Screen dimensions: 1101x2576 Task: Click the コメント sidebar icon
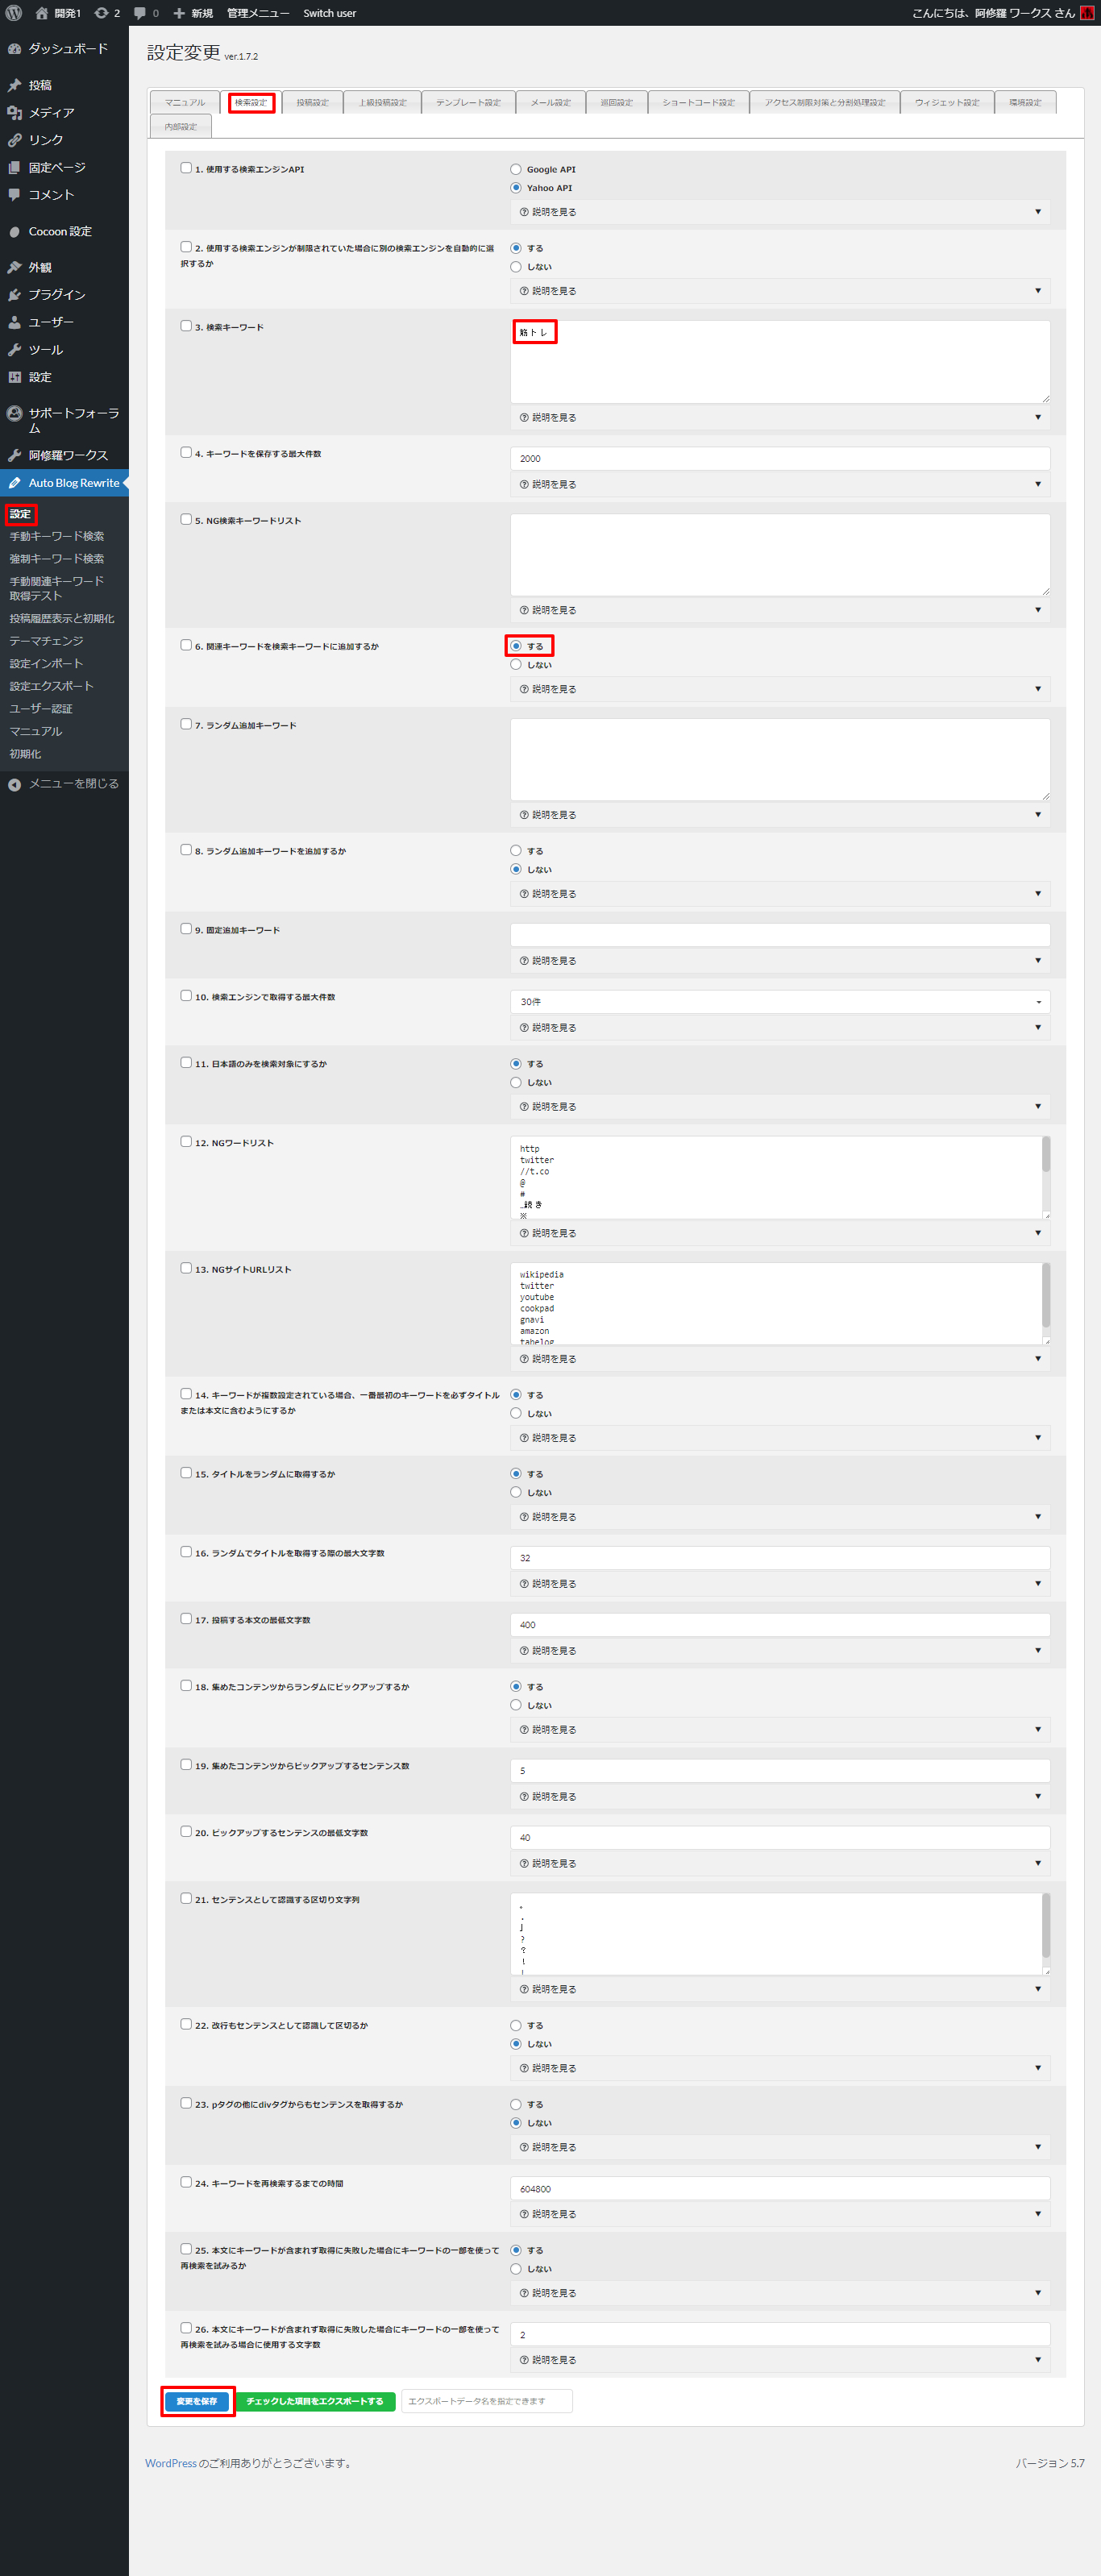(x=14, y=195)
